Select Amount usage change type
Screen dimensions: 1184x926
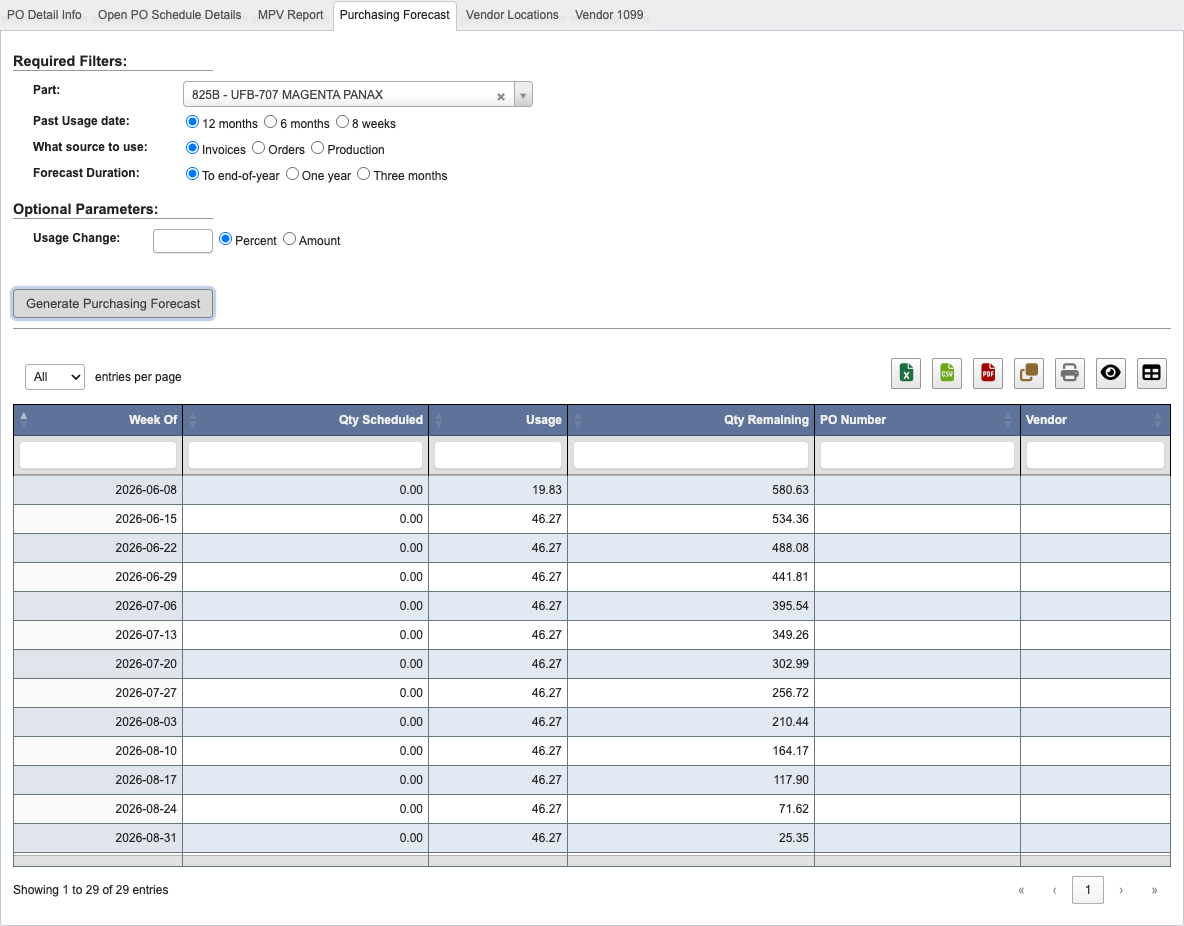[289, 239]
